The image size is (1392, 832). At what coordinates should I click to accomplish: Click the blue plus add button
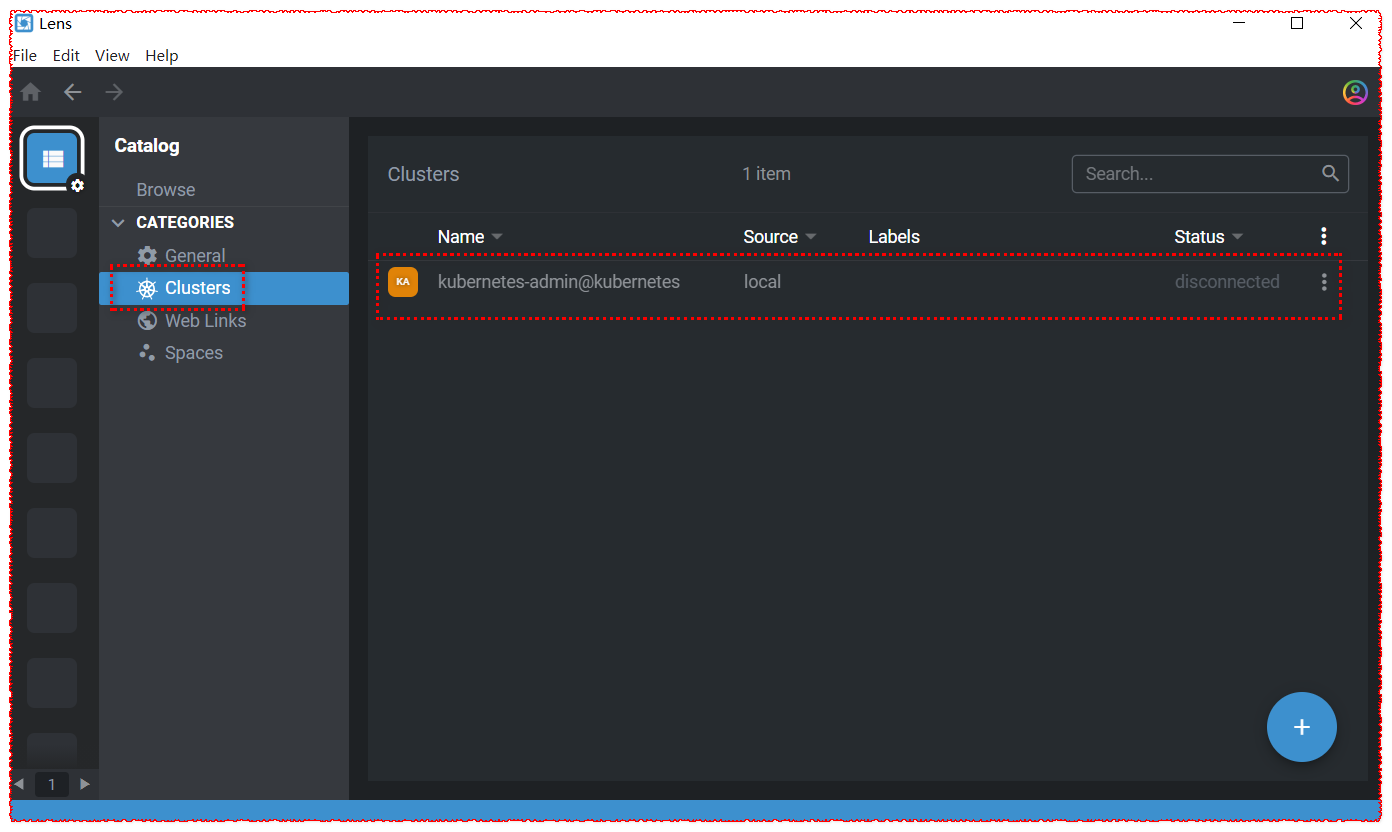pyautogui.click(x=1302, y=727)
